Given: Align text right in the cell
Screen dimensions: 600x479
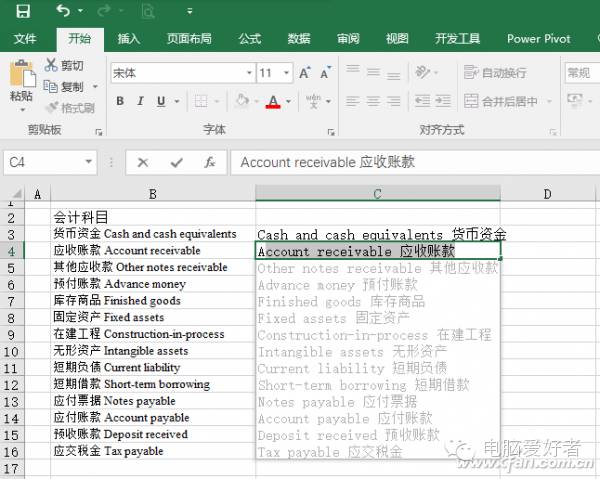Looking at the screenshot, I should pyautogui.click(x=393, y=101).
